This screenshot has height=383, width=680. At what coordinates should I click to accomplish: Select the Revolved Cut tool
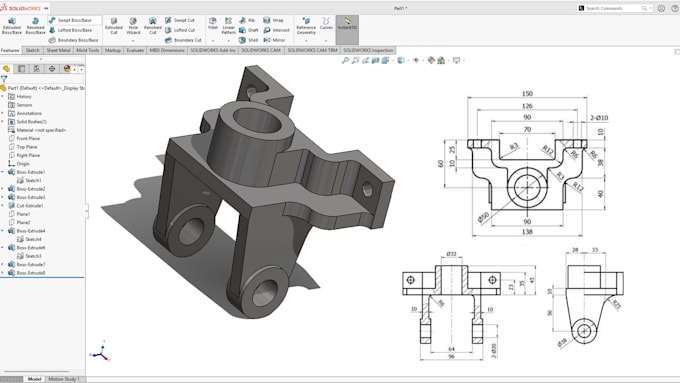point(153,26)
